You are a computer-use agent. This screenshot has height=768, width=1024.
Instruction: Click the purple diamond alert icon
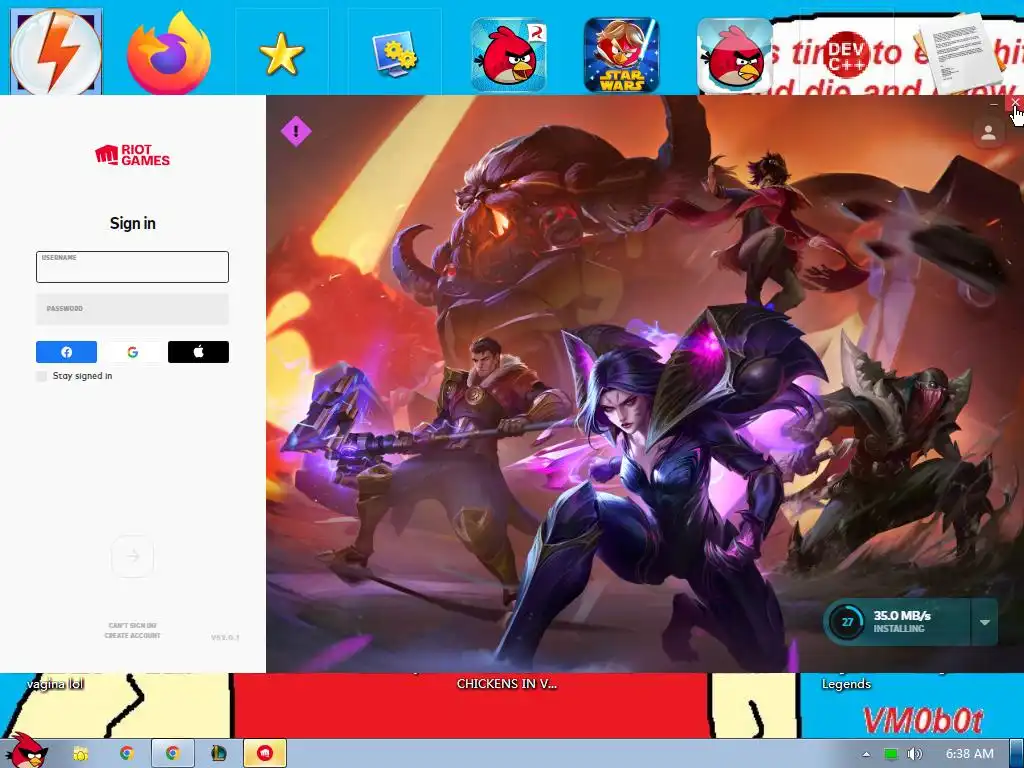click(x=296, y=131)
